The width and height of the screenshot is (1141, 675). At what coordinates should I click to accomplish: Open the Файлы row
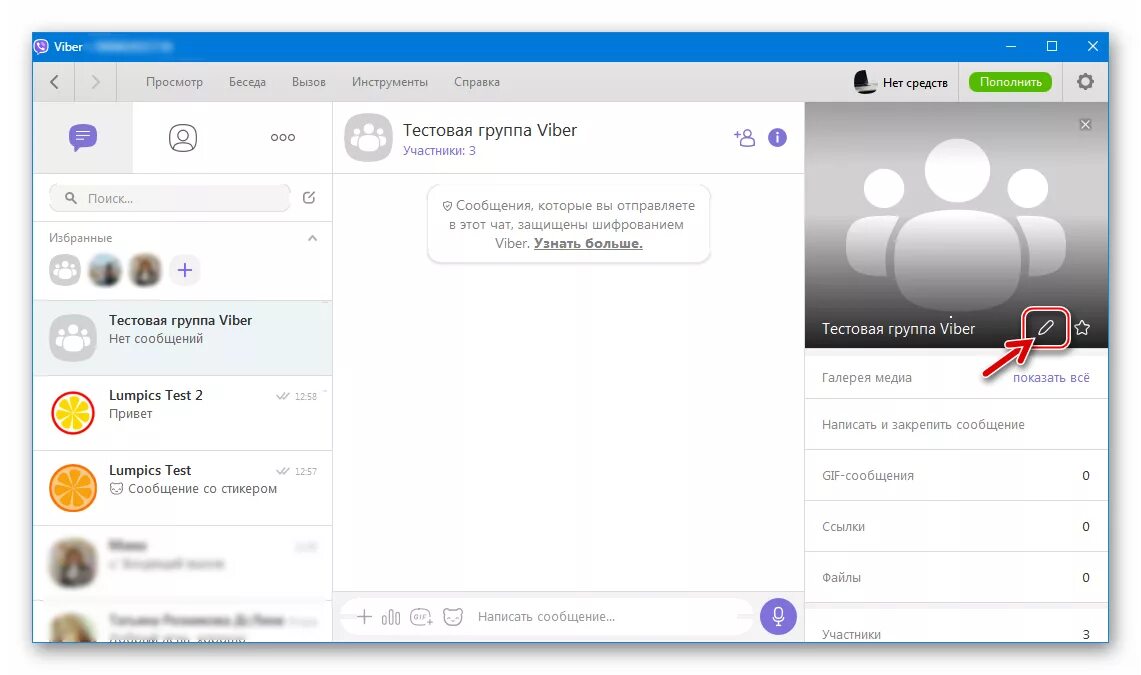(956, 577)
